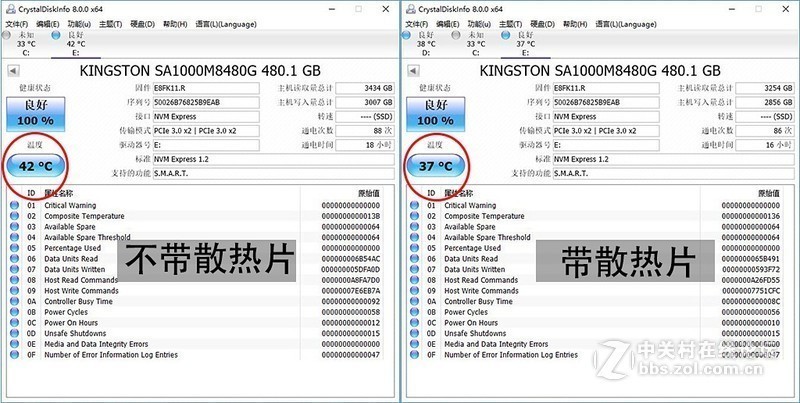Screen dimensions: 800x403
Task: Click status icon for Number of Error Entries, left window
Action: pyautogui.click(x=14, y=355)
